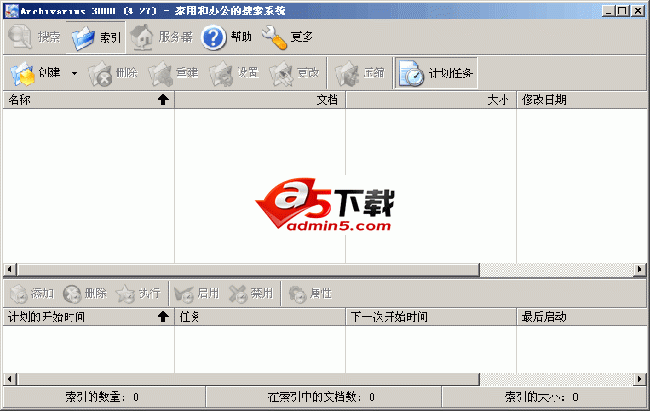Toggle 计划任务 (Scheduled tasks) button
The image size is (650, 411).
coord(436,73)
